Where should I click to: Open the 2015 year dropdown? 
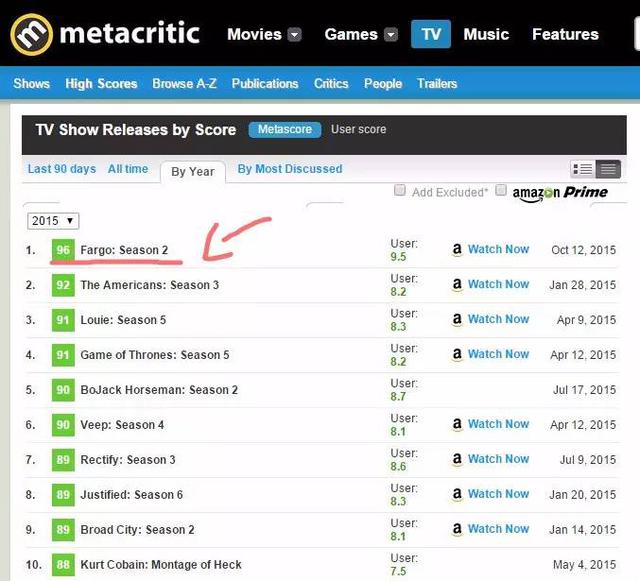tap(53, 221)
